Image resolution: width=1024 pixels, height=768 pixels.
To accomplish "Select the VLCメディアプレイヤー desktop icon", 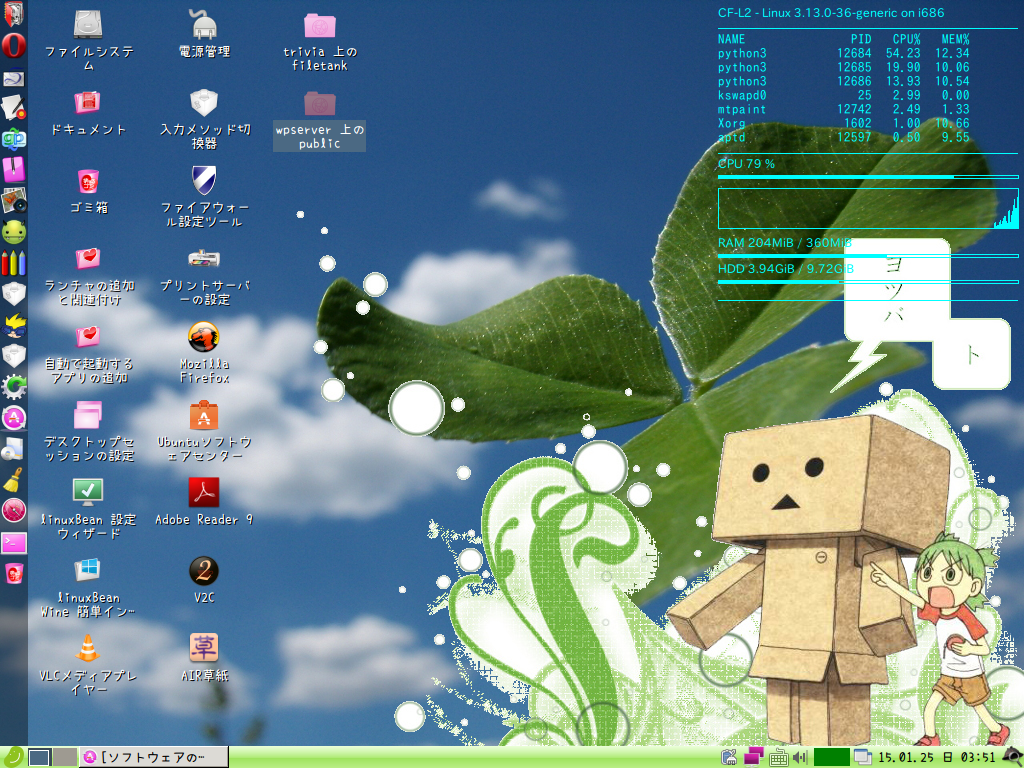I will point(89,665).
